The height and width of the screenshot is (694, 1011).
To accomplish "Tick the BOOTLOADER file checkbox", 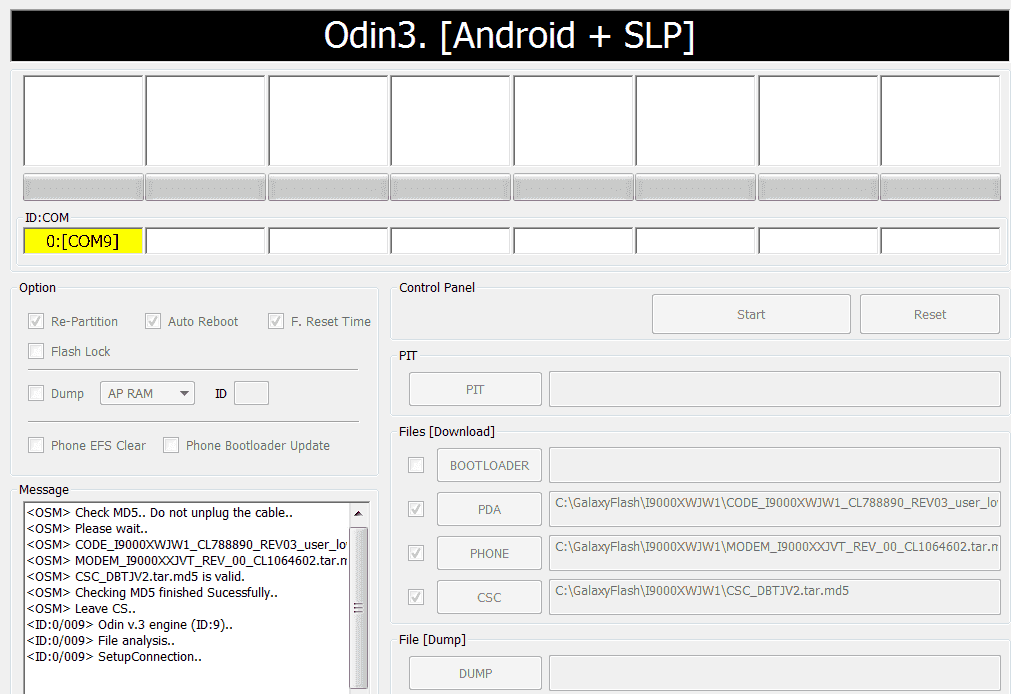I will (x=416, y=465).
